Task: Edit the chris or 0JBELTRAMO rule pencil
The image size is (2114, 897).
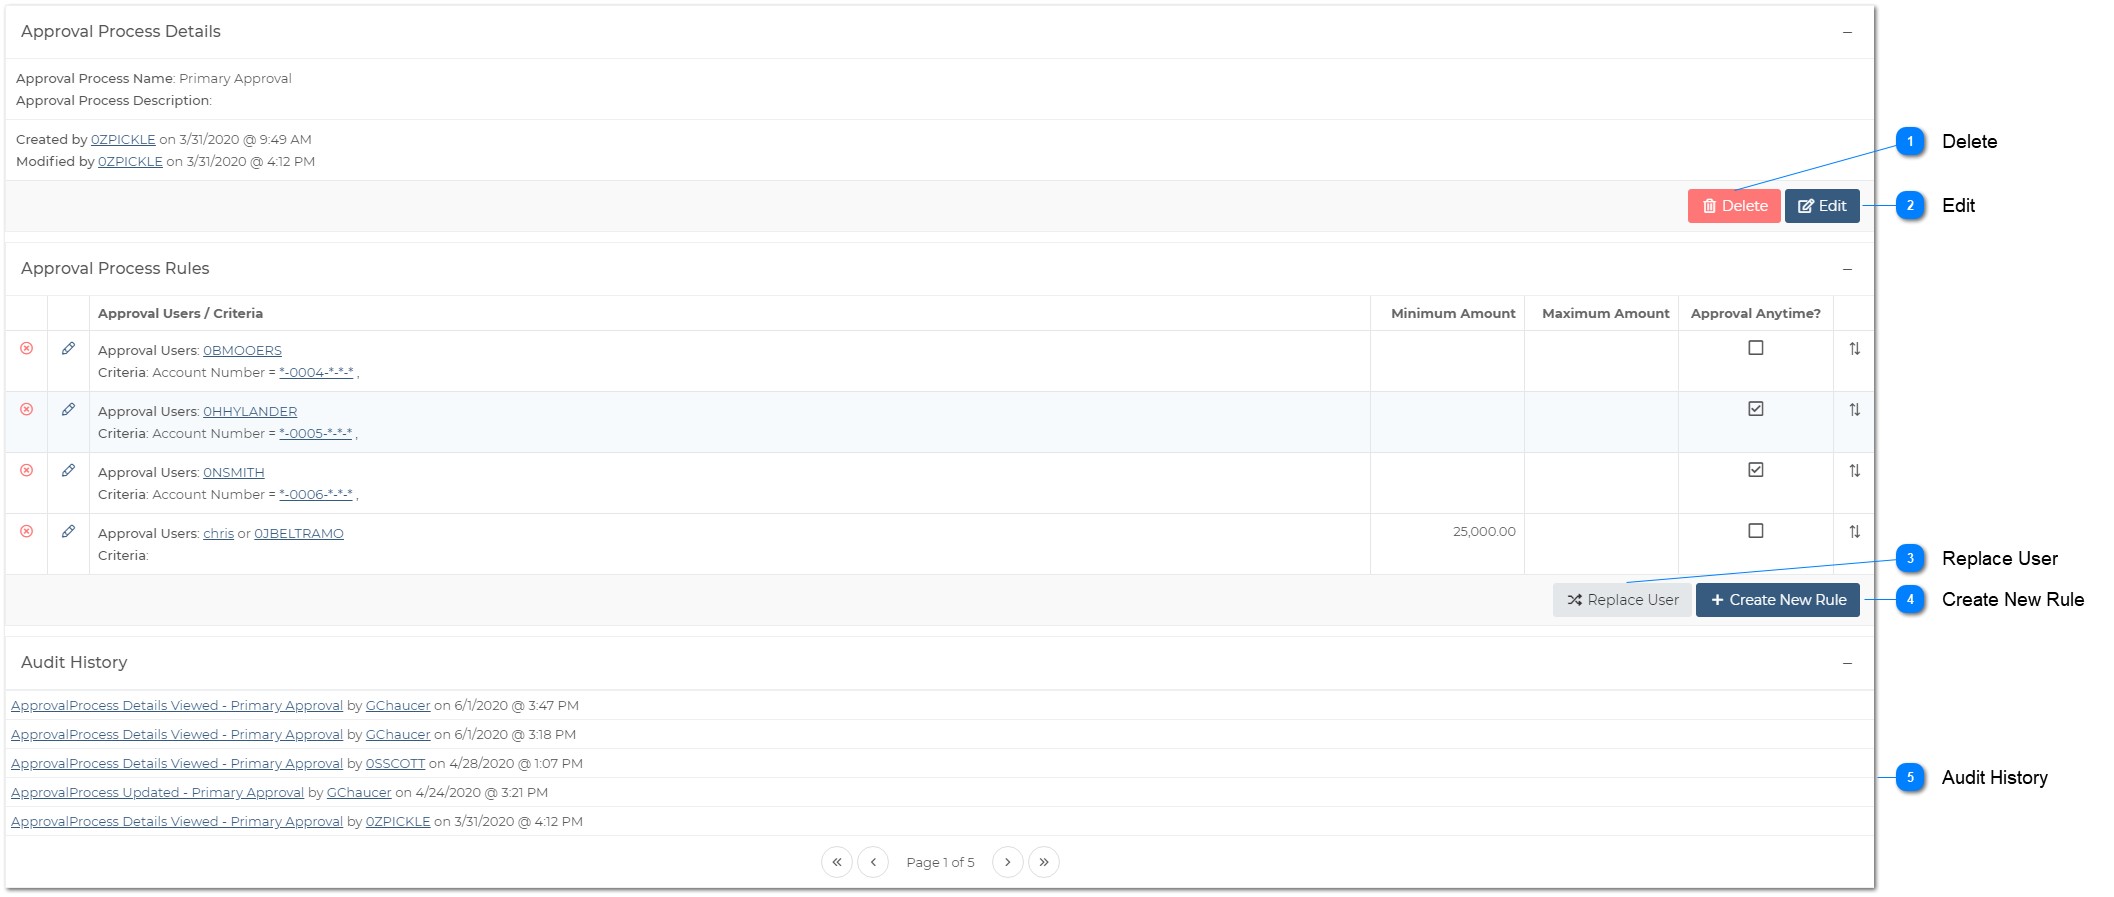Action: point(68,531)
